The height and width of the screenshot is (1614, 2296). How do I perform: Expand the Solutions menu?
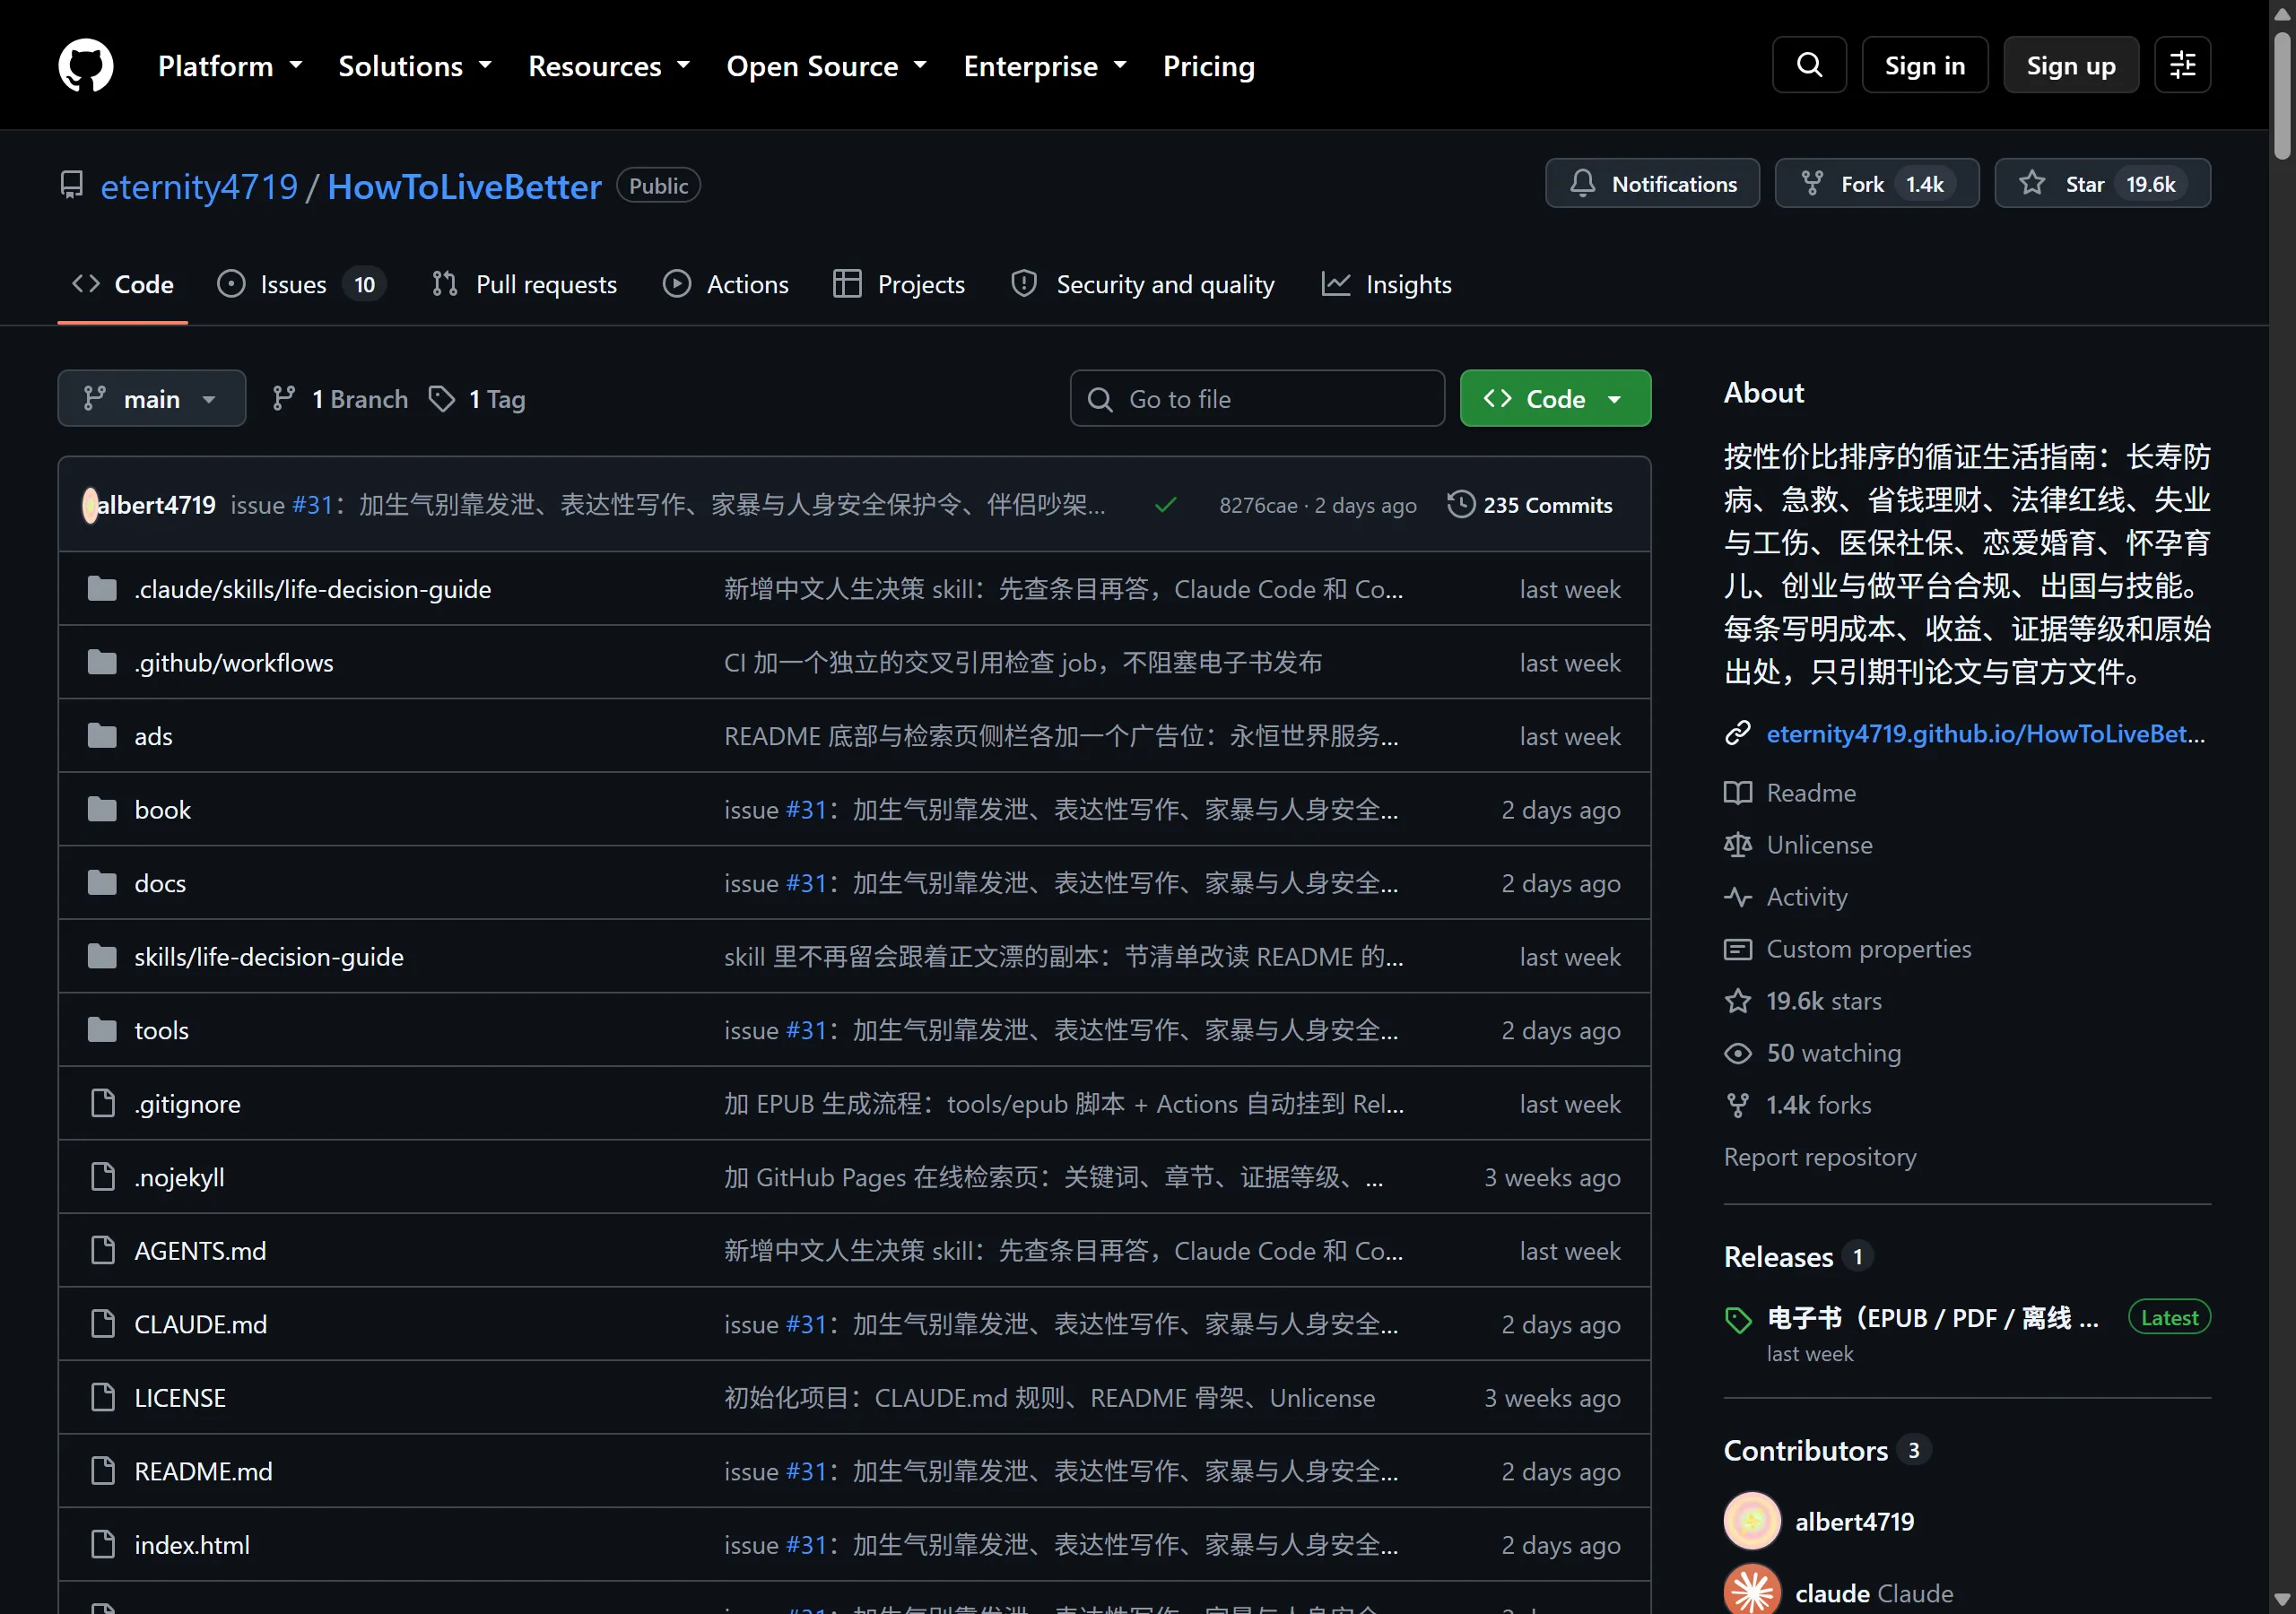[x=415, y=66]
